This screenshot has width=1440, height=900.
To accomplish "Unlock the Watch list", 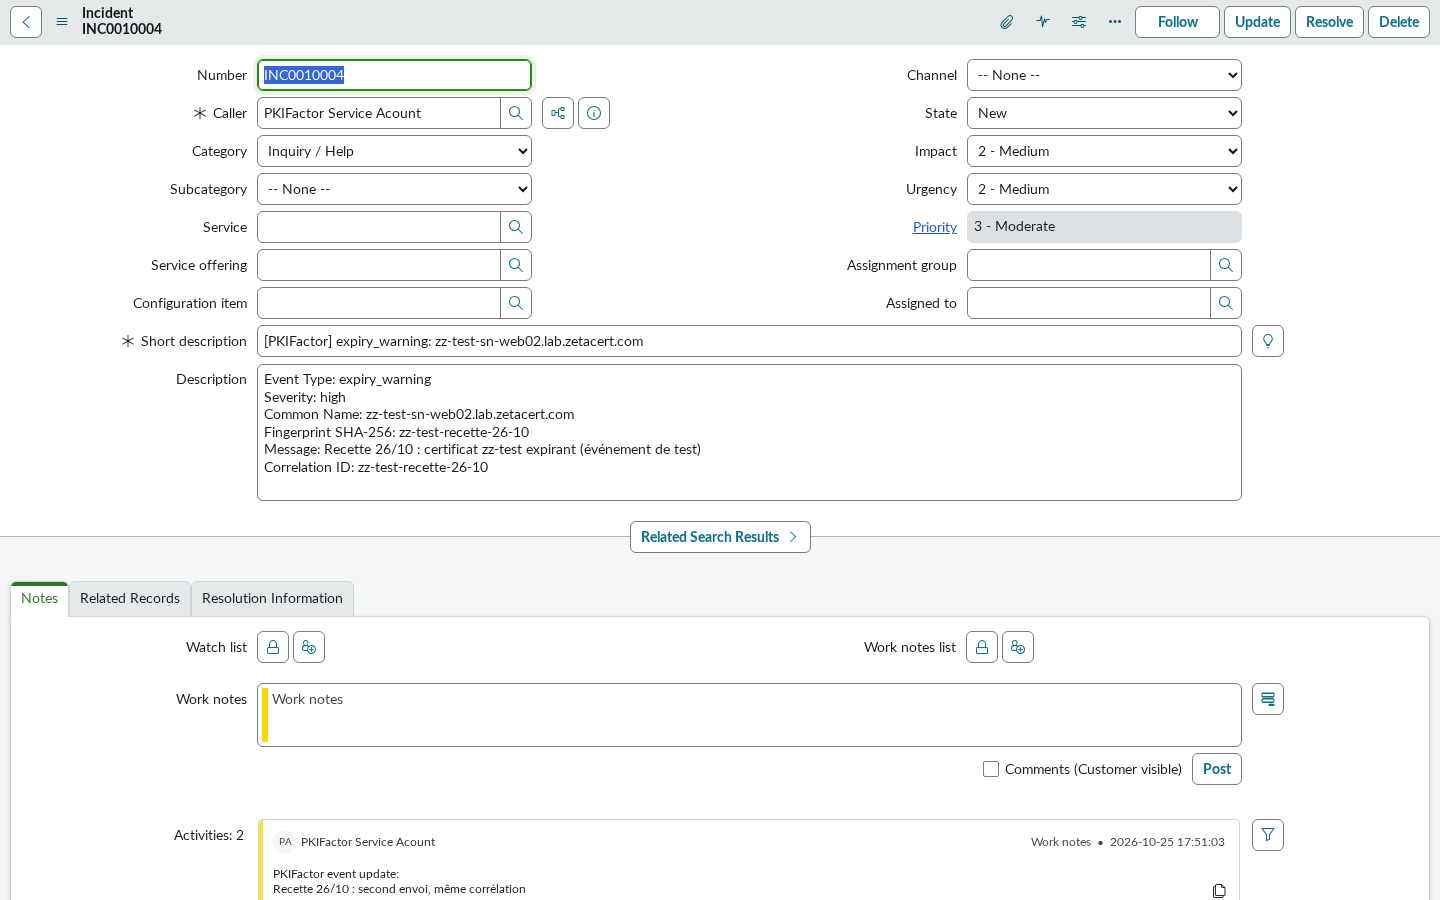I will pos(273,647).
